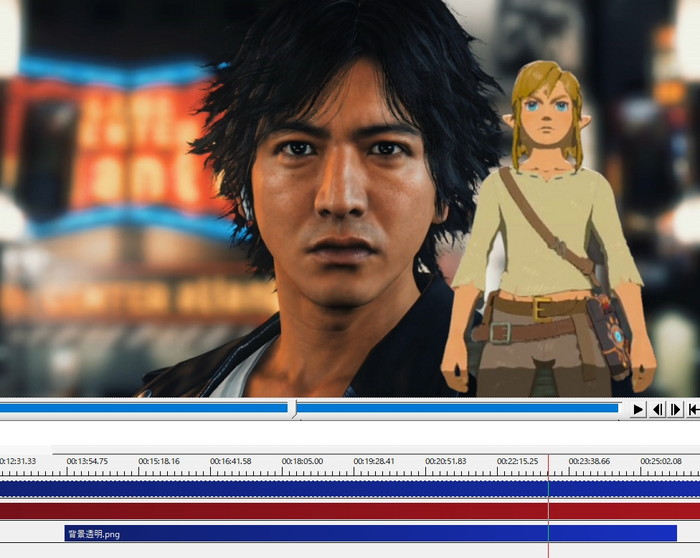Jump to the first frame using the bar-arrow button
Viewport: 700px width, 558px height.
pyautogui.click(x=693, y=409)
